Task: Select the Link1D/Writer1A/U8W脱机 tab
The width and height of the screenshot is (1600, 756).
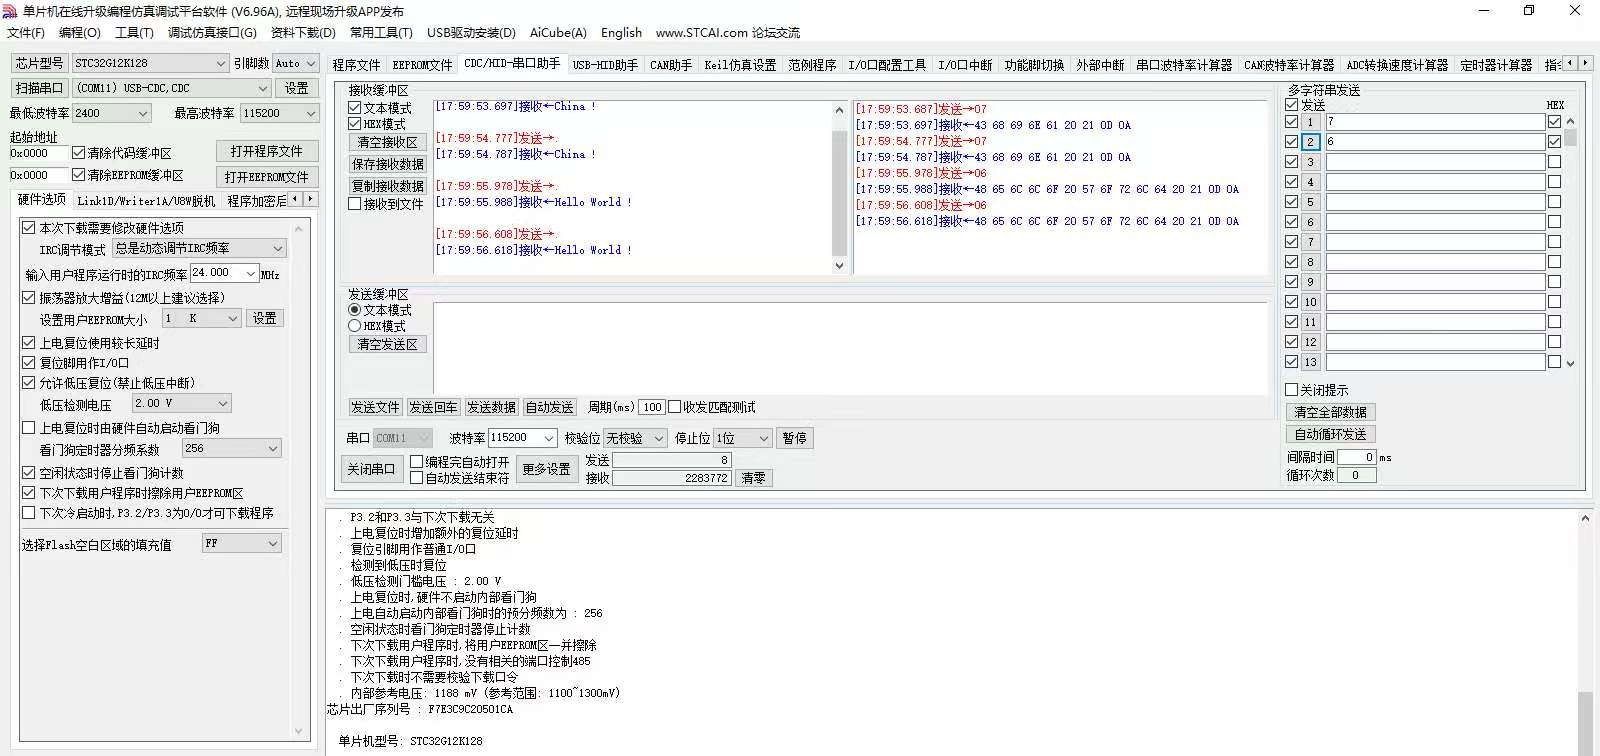Action: click(x=146, y=200)
